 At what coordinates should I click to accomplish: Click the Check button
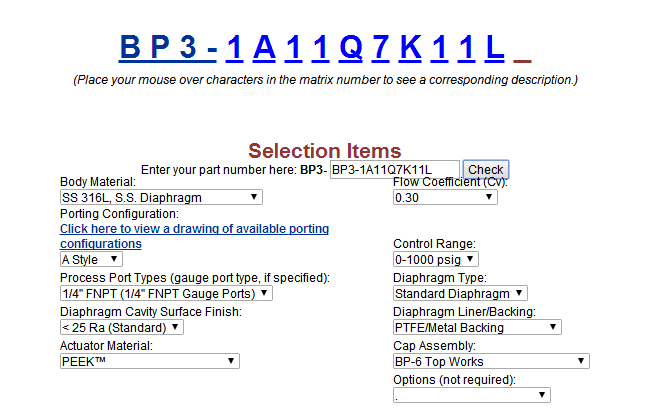click(486, 170)
